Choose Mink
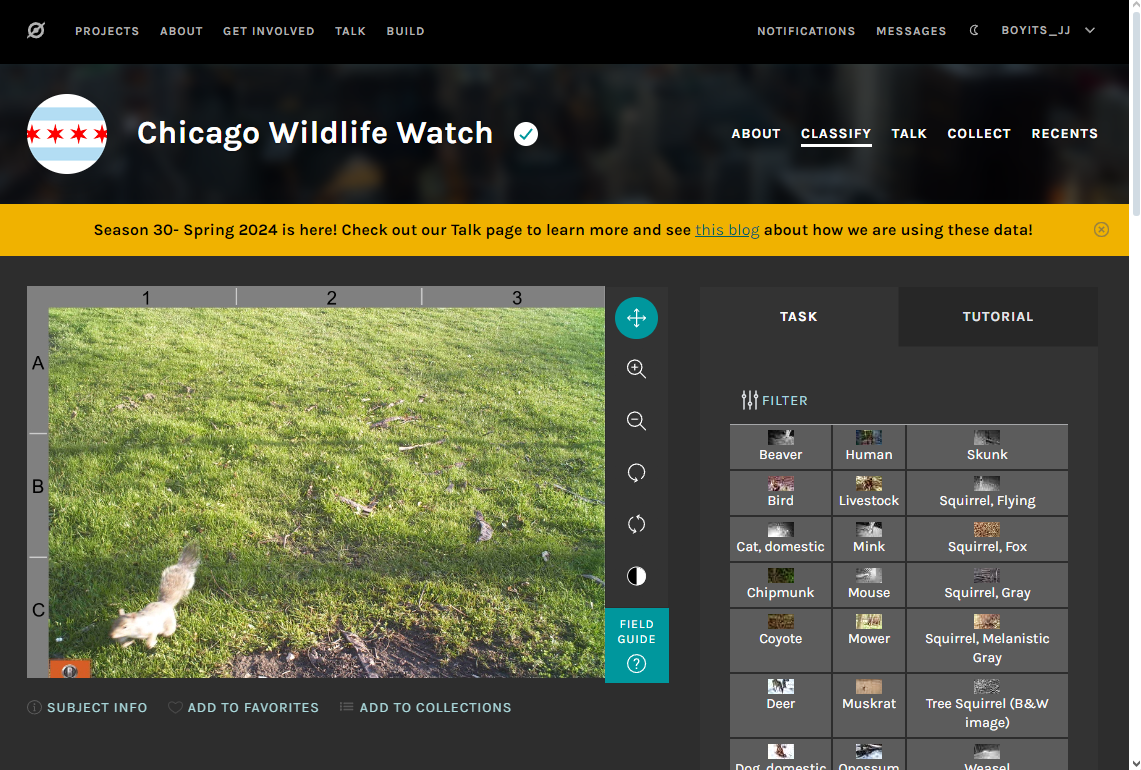This screenshot has height=770, width=1141. coord(869,539)
